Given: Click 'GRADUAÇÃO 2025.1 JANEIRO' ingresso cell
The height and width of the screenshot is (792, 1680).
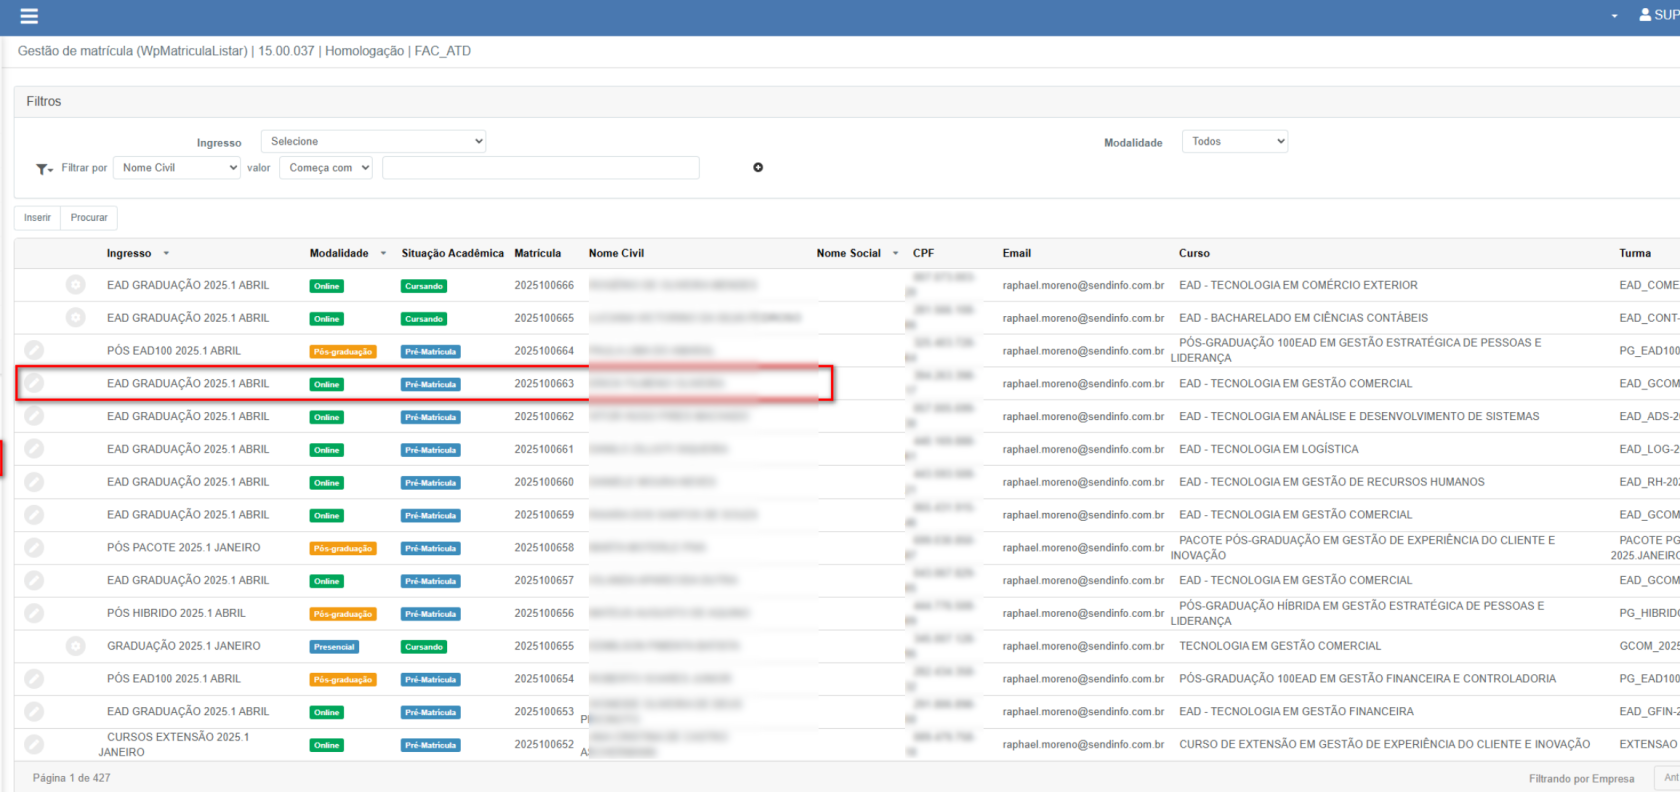Looking at the screenshot, I should (184, 646).
